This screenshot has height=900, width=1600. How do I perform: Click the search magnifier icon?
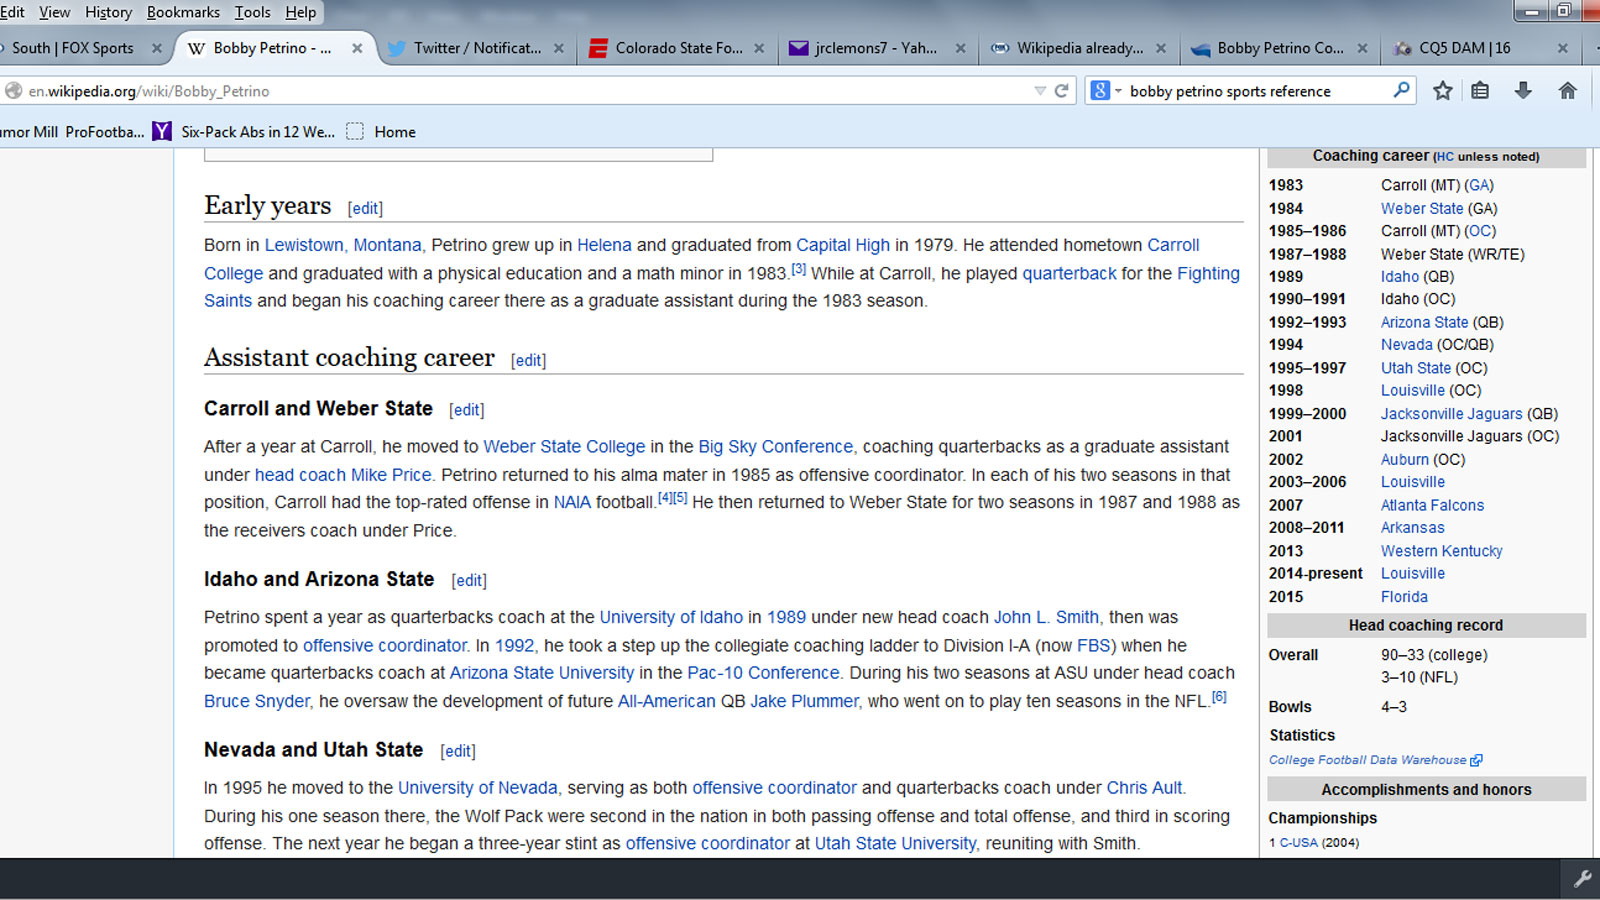1402,90
